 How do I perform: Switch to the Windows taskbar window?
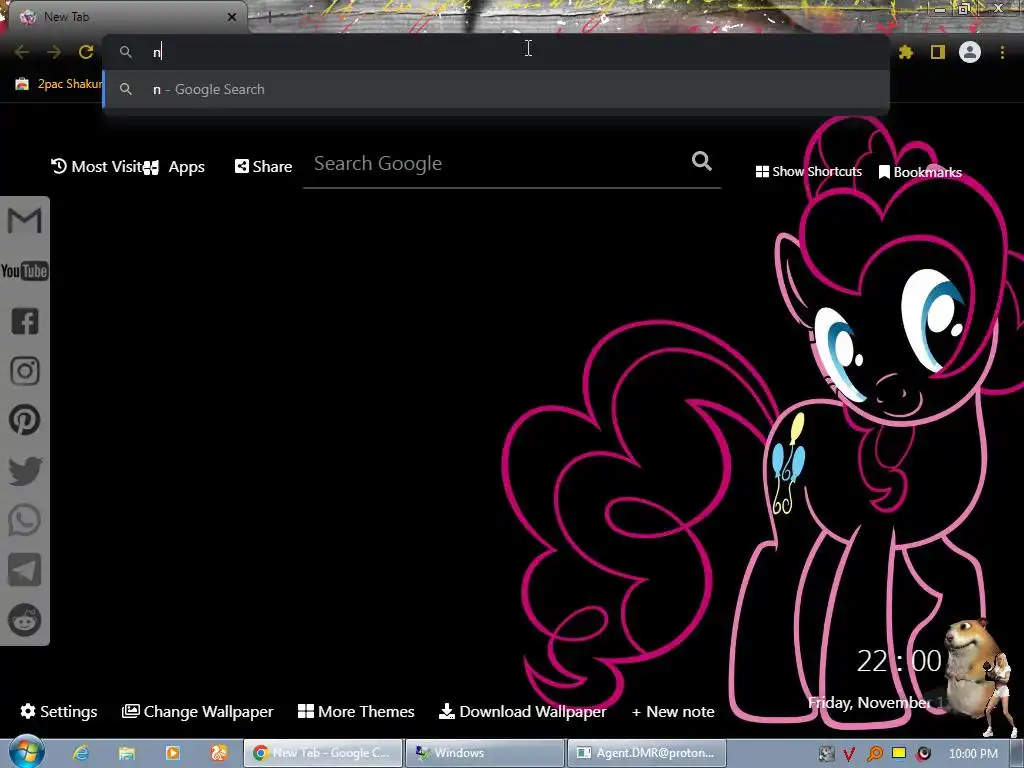[x=484, y=753]
